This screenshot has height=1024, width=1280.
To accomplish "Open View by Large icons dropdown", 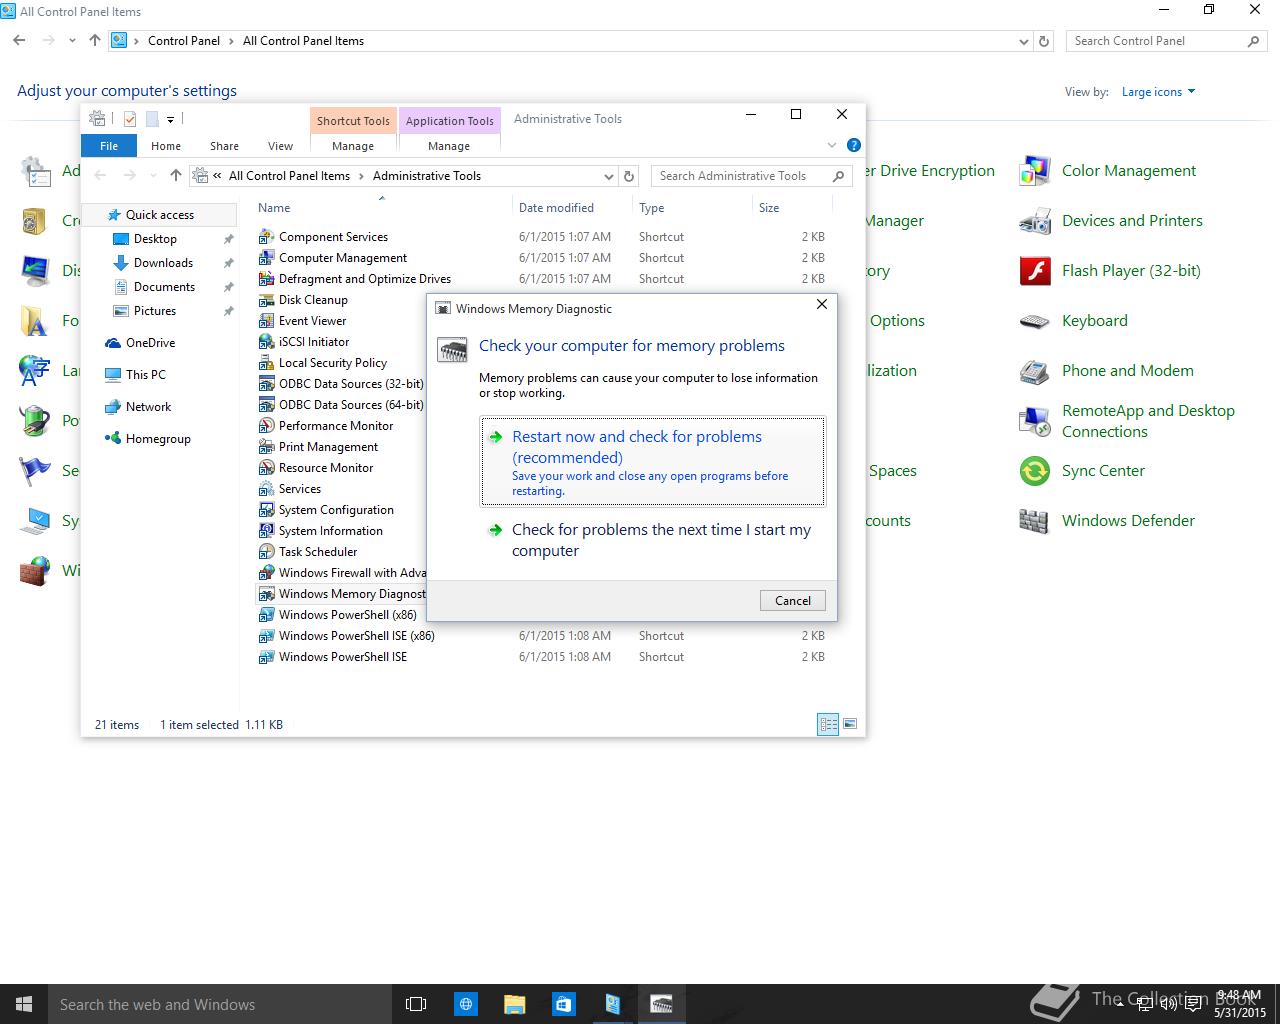I will coord(1158,92).
